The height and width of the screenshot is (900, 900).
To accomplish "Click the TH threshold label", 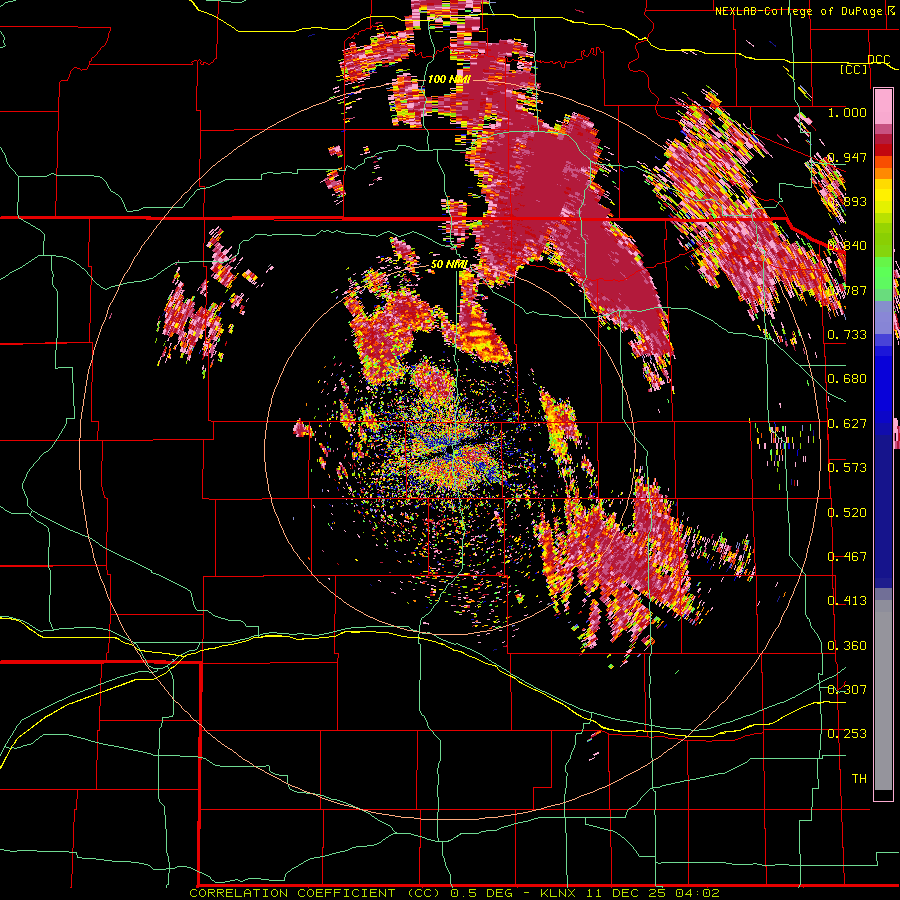I will 859,779.
